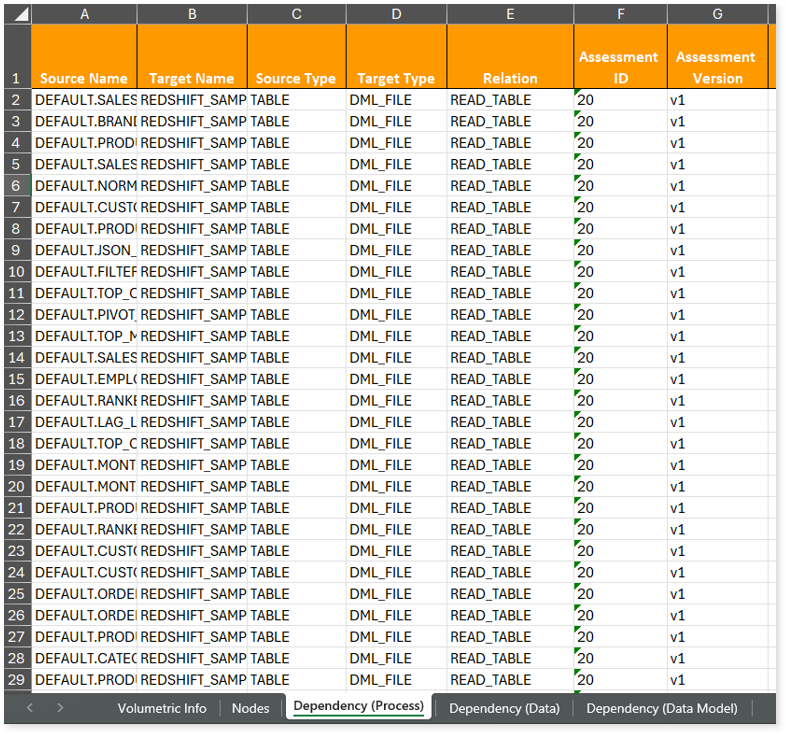
Task: Open the Dependency (Data Model) sheet tab
Action: coord(661,708)
